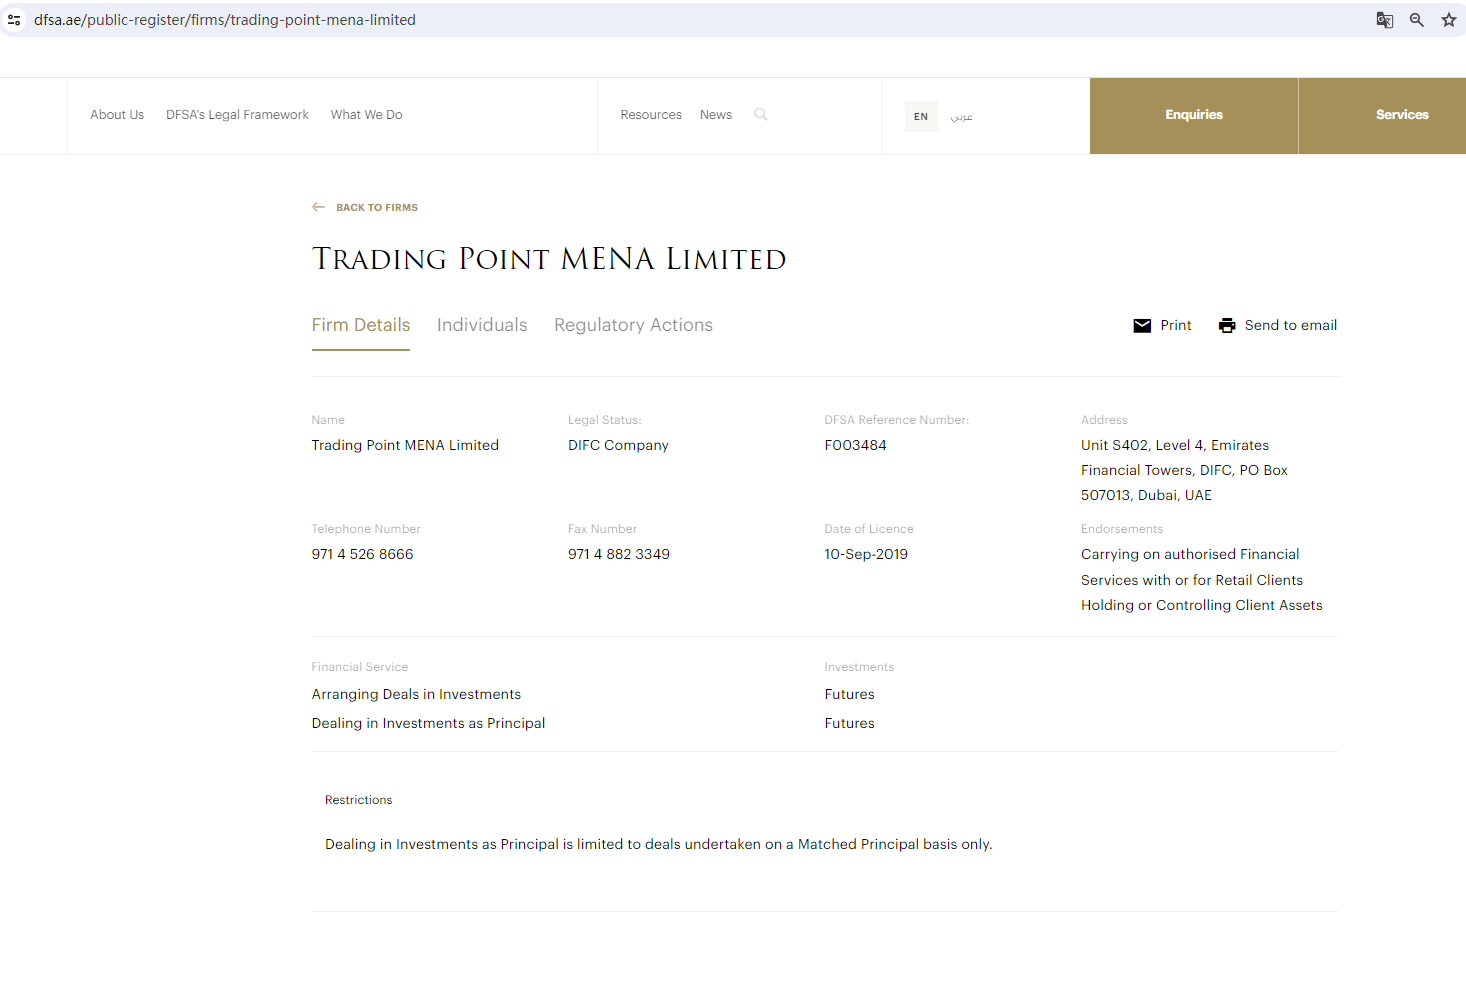
Task: Switch to the Individuals tab
Action: [482, 325]
